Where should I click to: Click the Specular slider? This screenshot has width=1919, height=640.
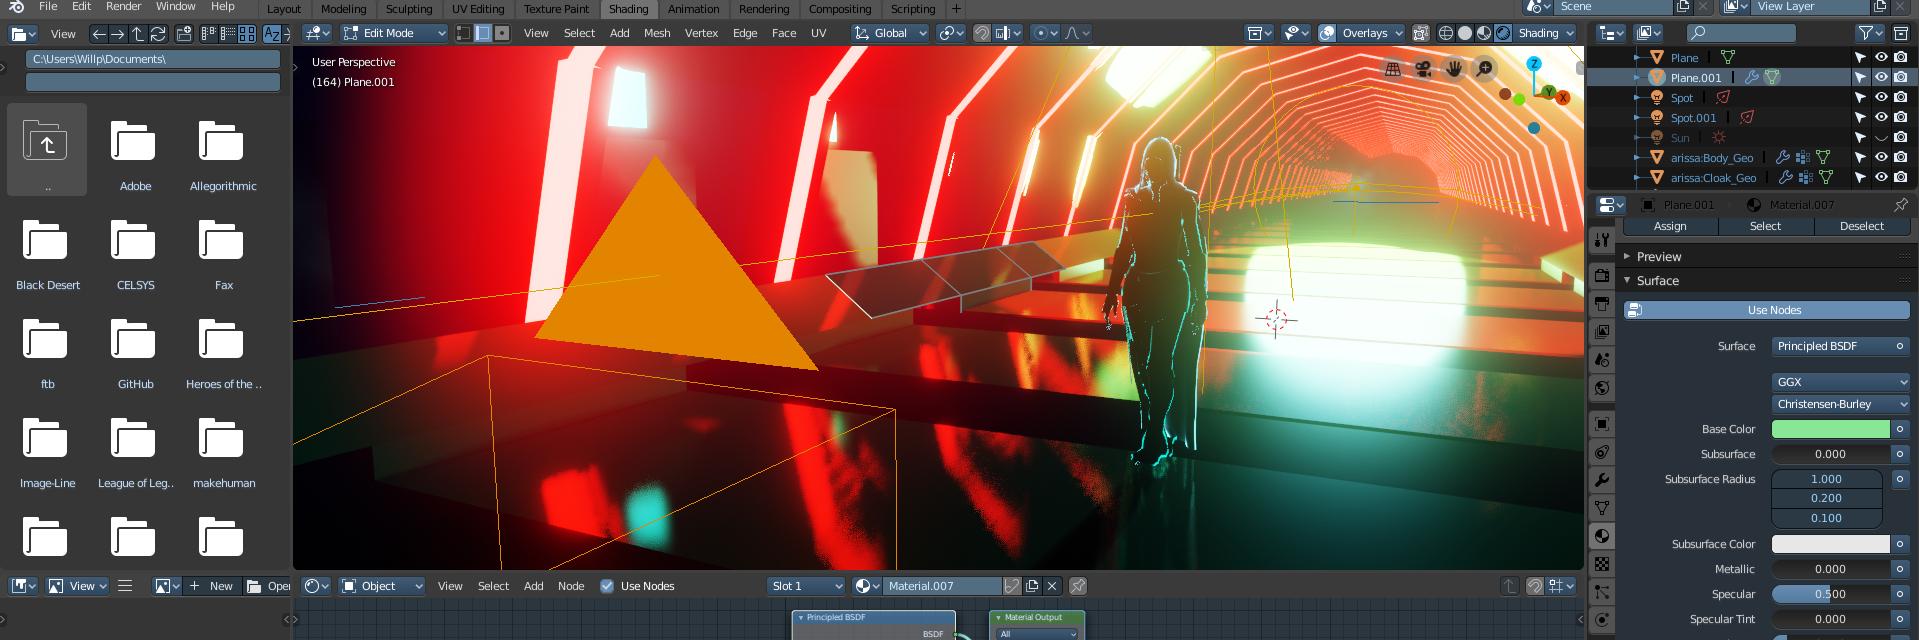click(x=1831, y=594)
